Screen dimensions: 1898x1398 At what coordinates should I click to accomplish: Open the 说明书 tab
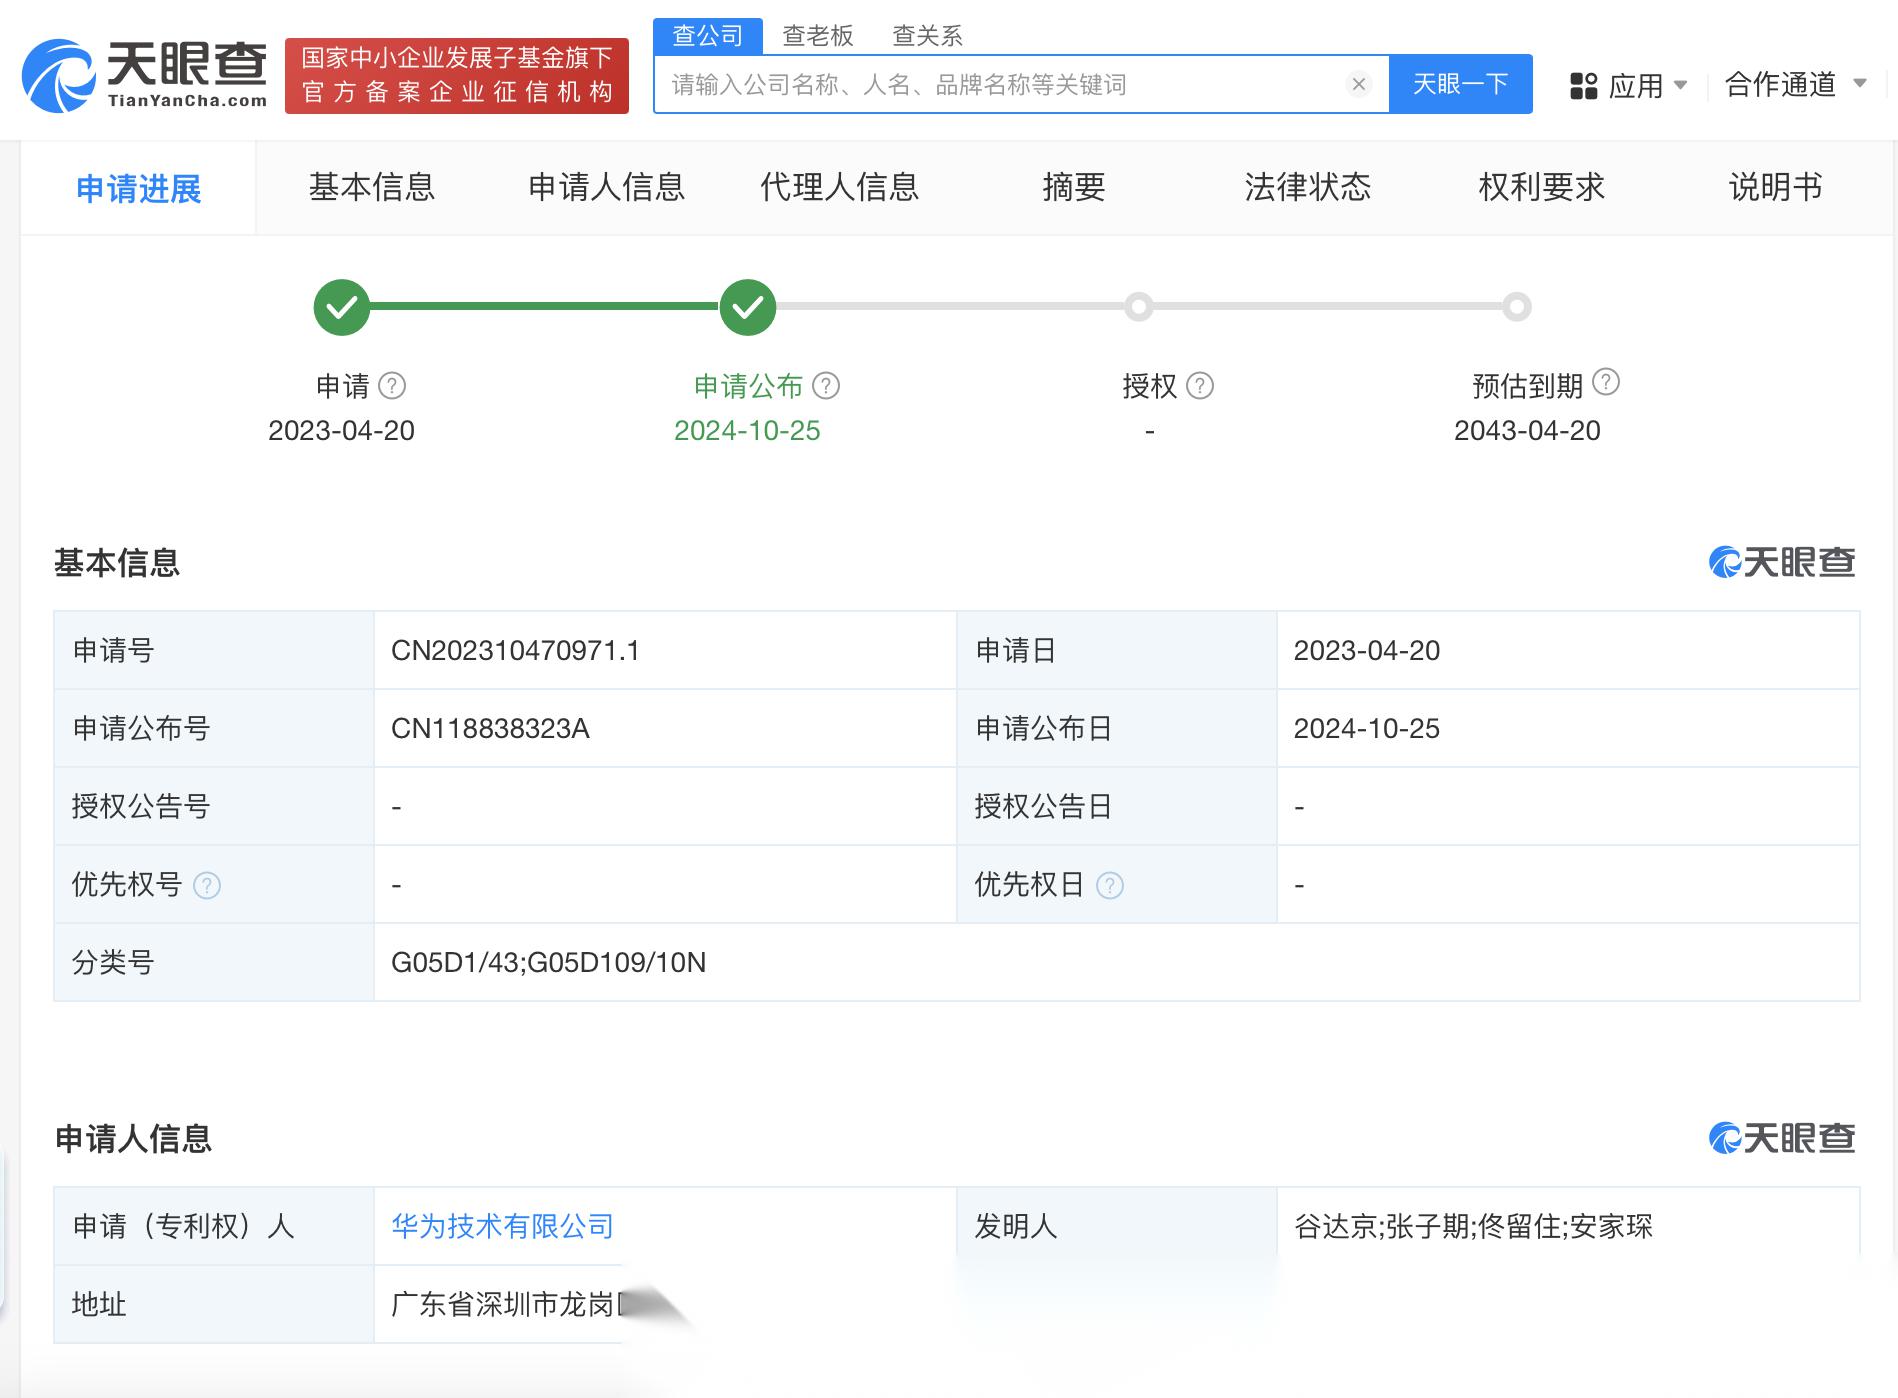[x=1775, y=187]
